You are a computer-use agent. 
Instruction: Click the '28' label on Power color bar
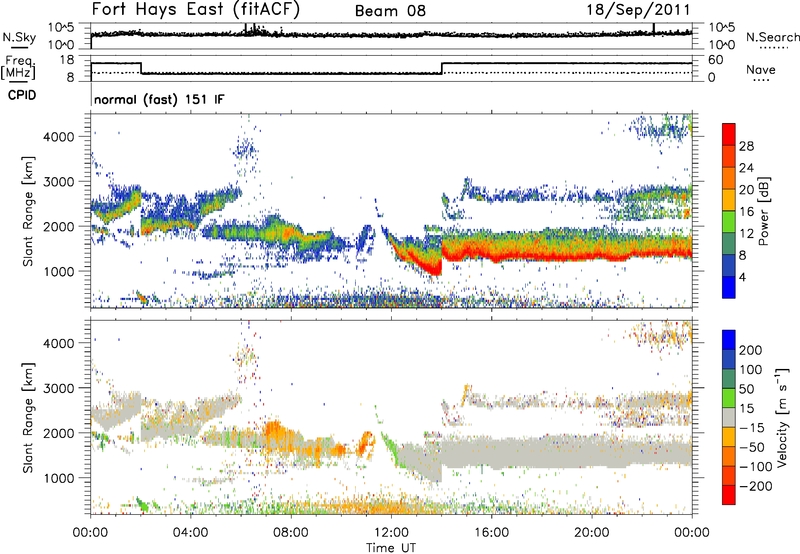(x=746, y=146)
